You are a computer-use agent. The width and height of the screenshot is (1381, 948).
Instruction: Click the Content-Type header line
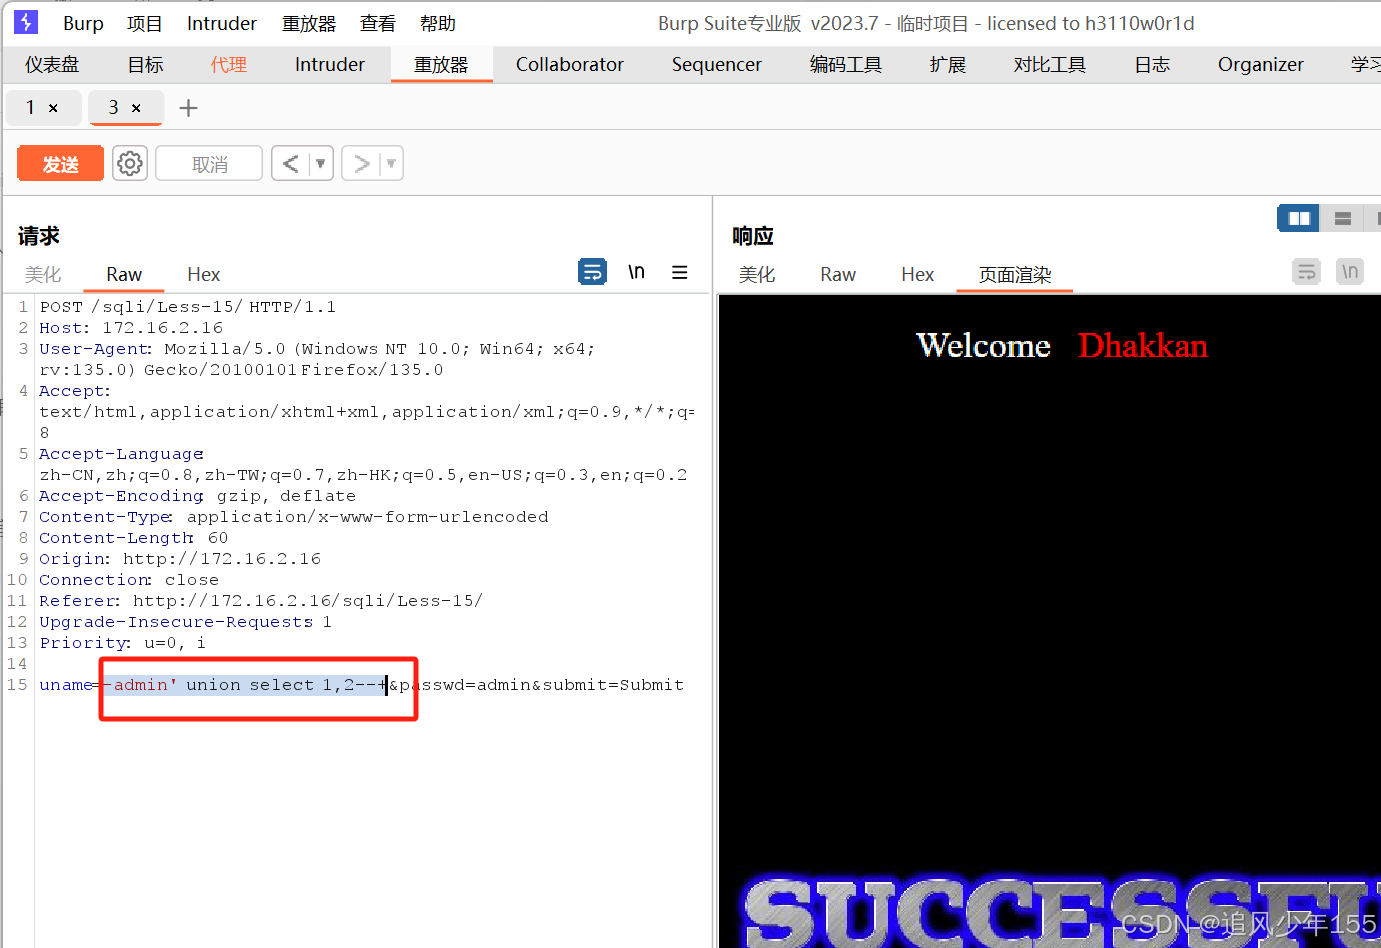coord(294,517)
